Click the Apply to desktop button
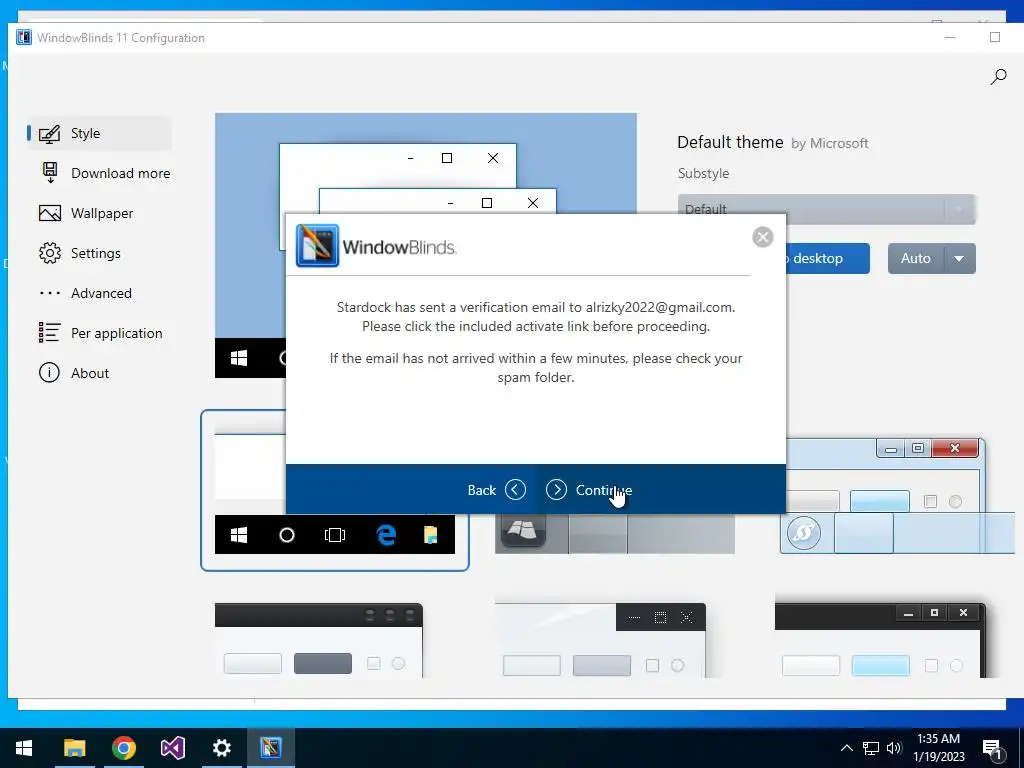This screenshot has height=768, width=1024. click(x=827, y=259)
